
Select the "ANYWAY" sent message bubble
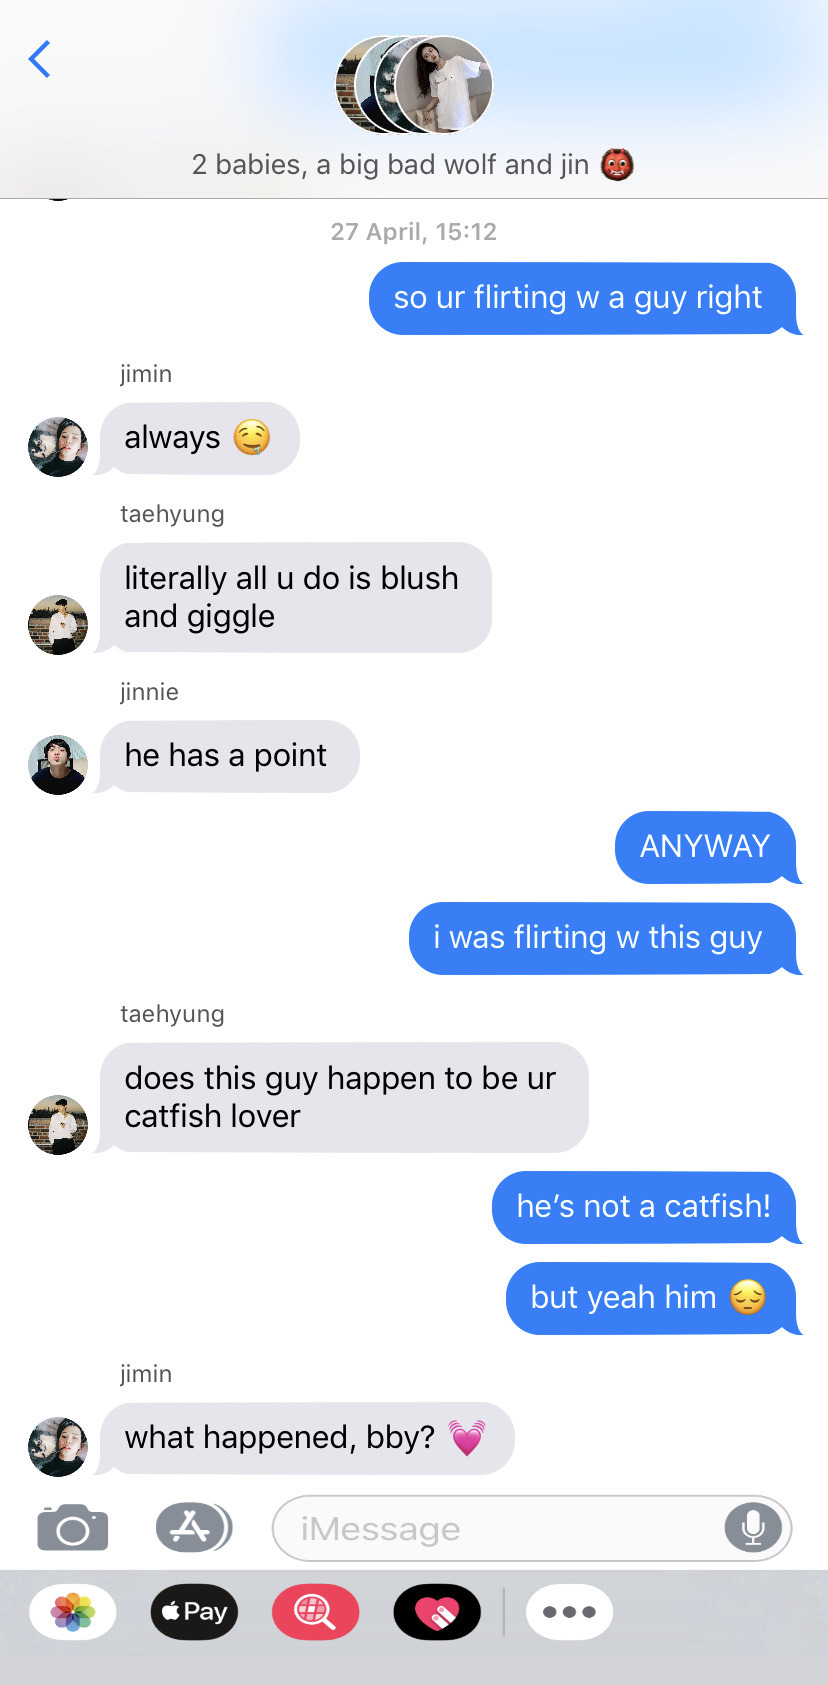click(706, 847)
